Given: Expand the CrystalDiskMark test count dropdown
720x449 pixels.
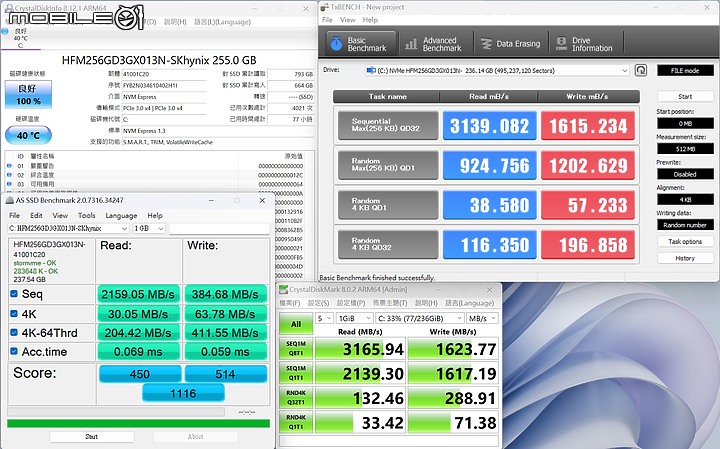Looking at the screenshot, I should click(x=324, y=318).
